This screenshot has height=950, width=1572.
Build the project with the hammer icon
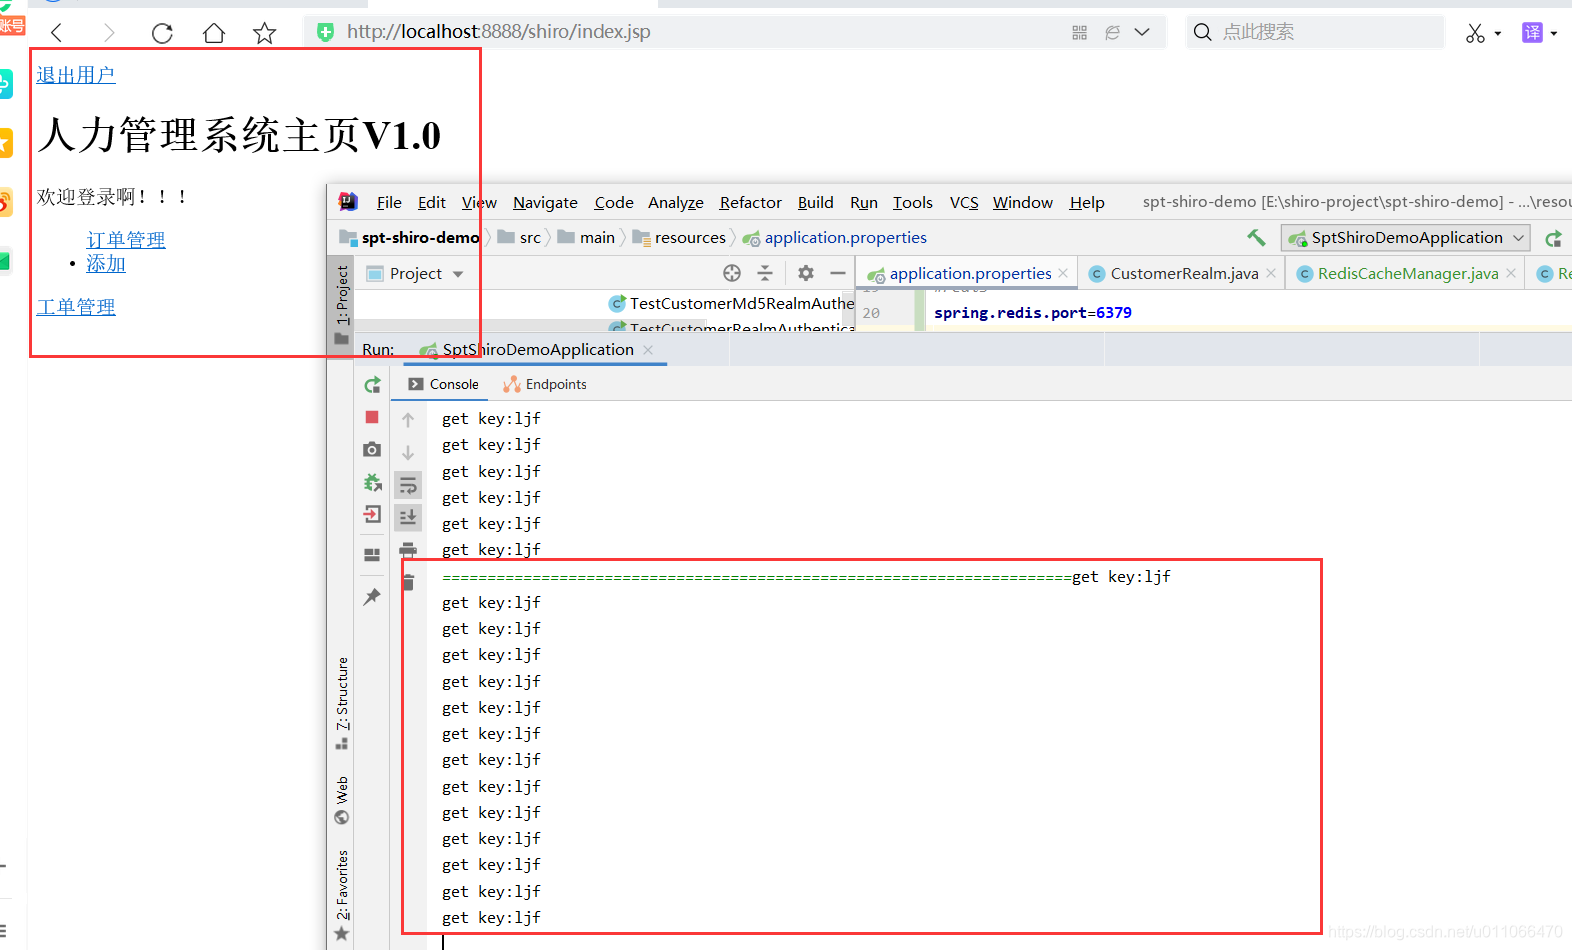tap(1256, 237)
